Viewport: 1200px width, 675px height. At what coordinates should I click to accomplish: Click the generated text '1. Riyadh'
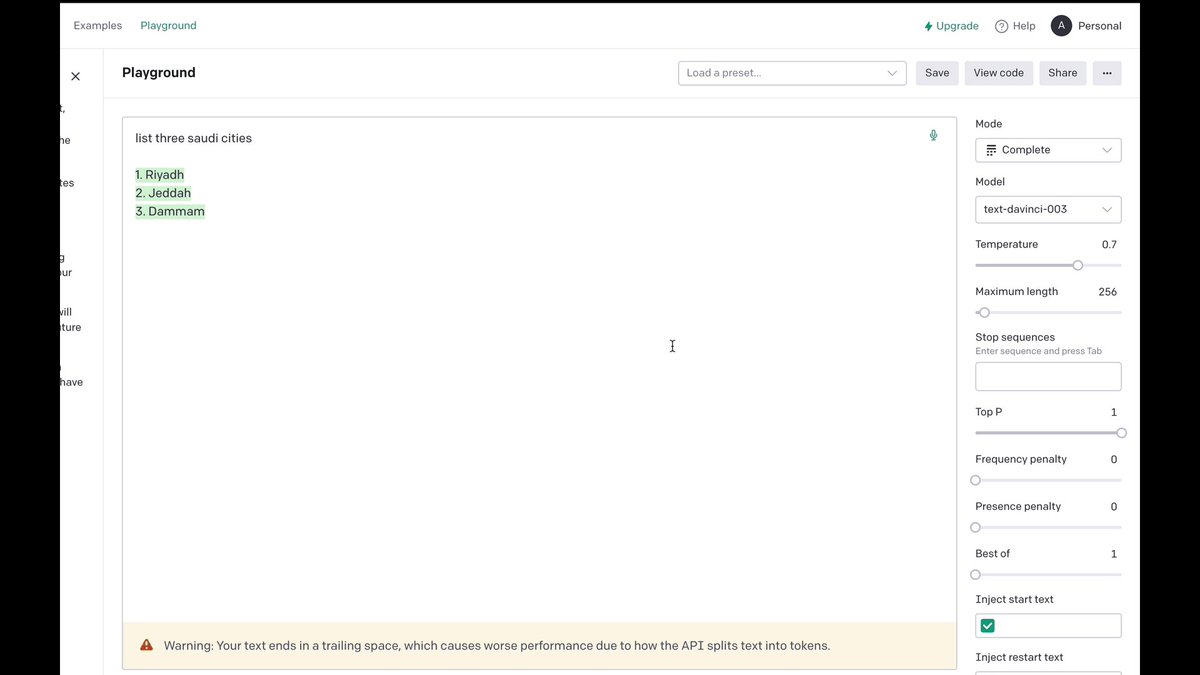point(160,175)
